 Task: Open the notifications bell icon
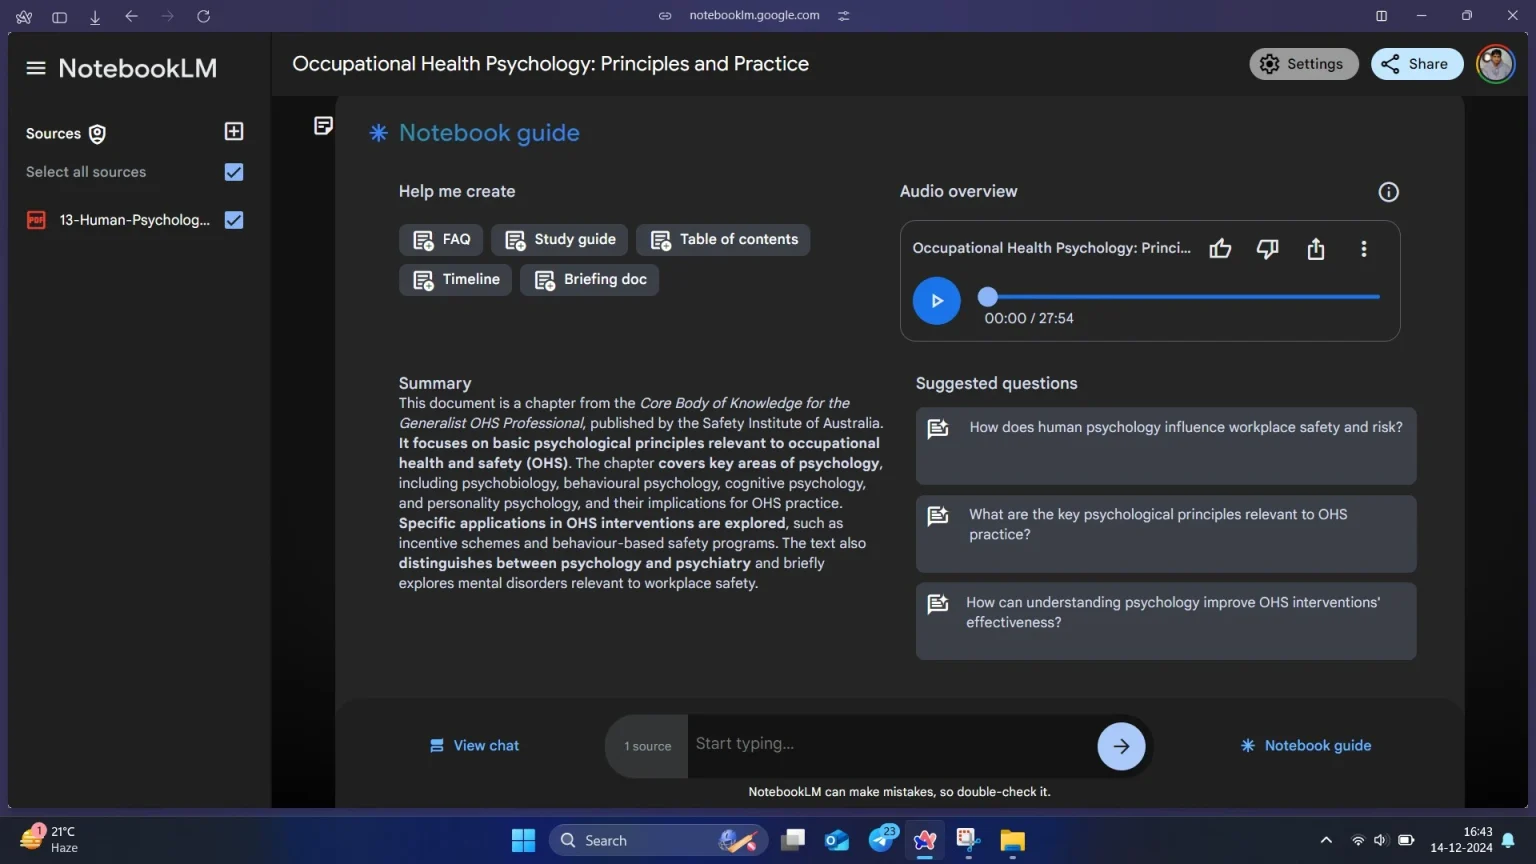click(1508, 841)
